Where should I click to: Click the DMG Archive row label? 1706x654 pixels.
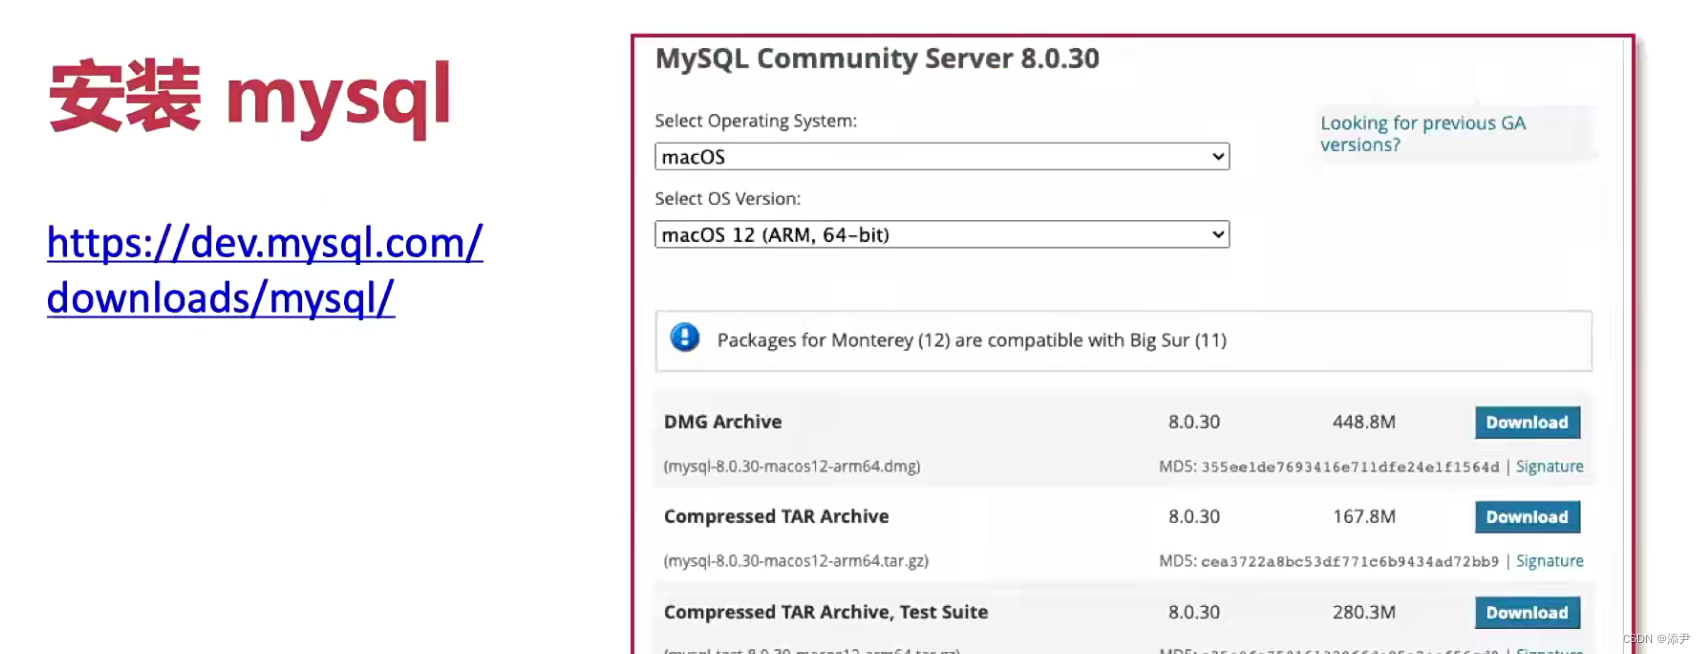click(722, 422)
